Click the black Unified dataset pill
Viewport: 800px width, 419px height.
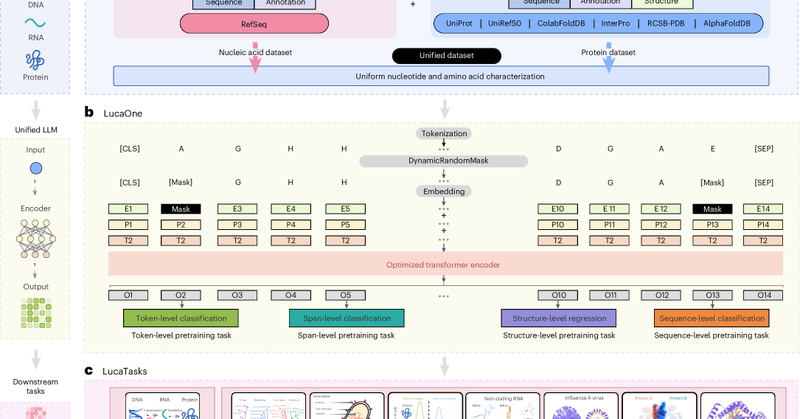(x=446, y=56)
